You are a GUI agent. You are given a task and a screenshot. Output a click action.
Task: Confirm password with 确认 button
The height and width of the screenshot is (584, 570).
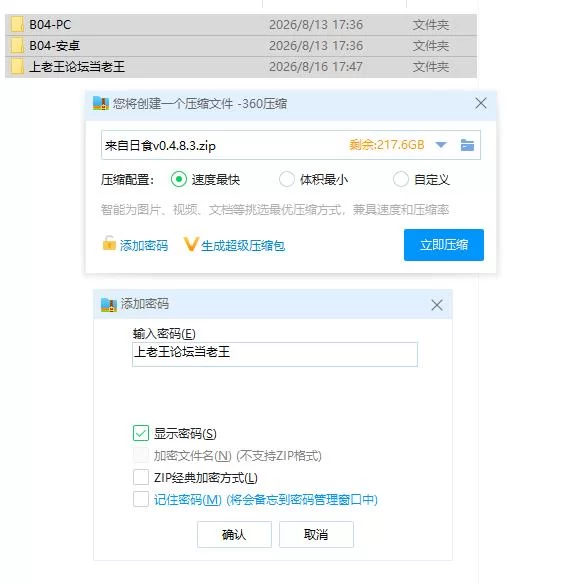click(x=234, y=534)
